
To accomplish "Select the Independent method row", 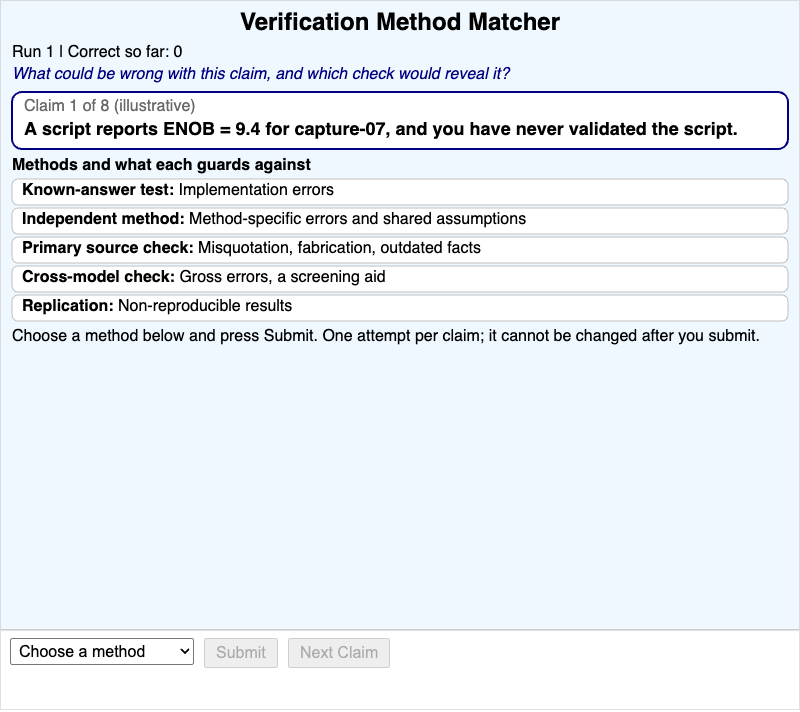I will click(400, 220).
